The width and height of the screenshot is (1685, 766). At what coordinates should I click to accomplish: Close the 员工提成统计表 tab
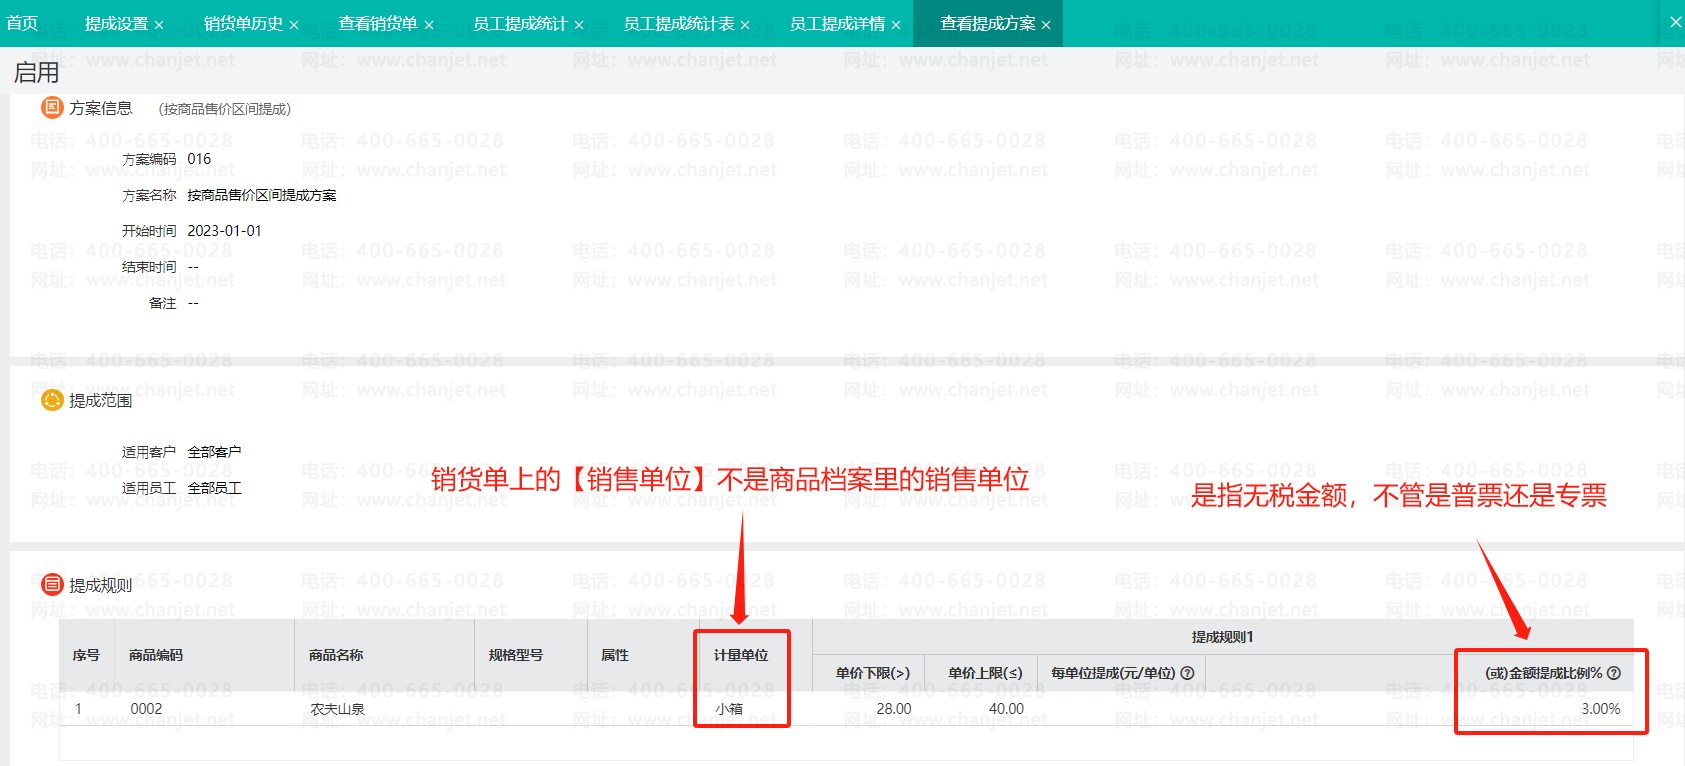(745, 25)
